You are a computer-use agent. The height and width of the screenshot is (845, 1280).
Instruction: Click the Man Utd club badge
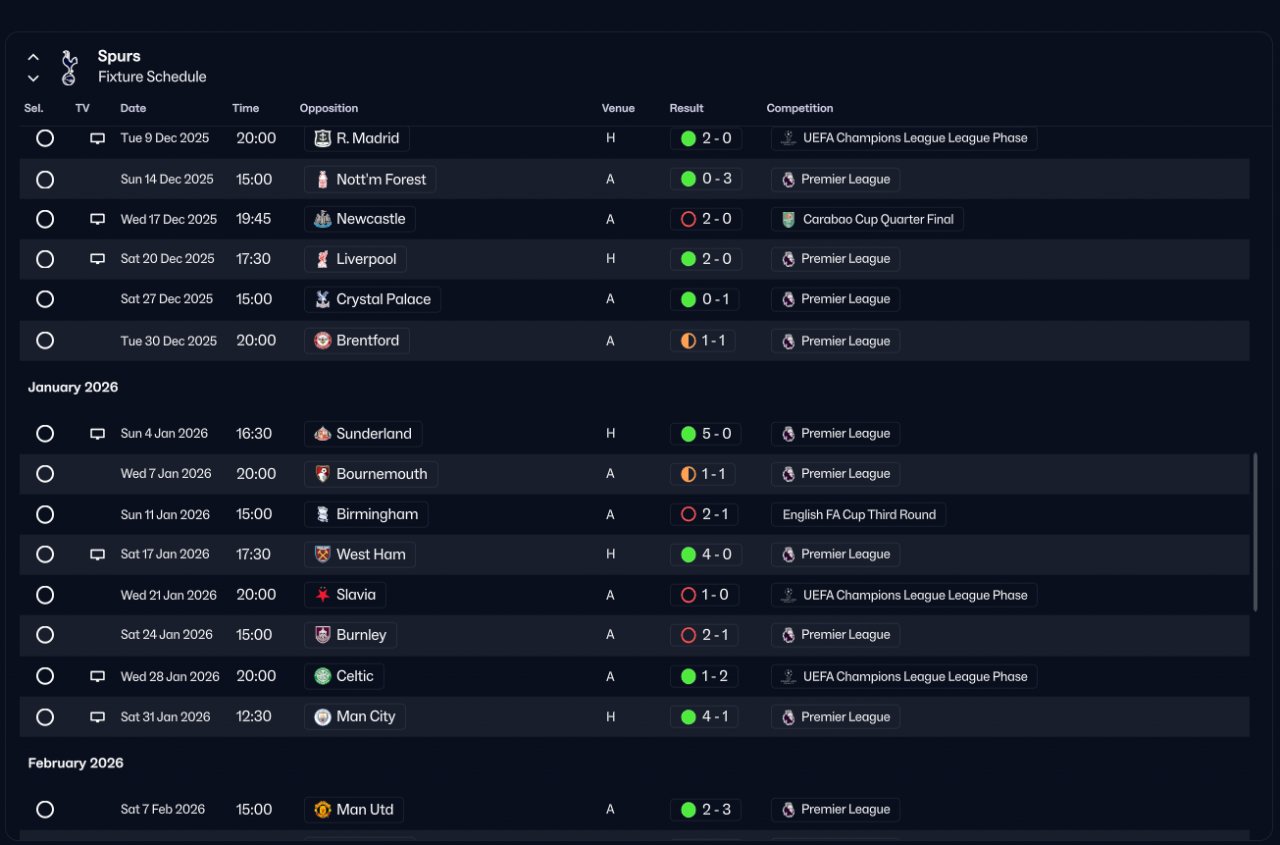click(322, 810)
